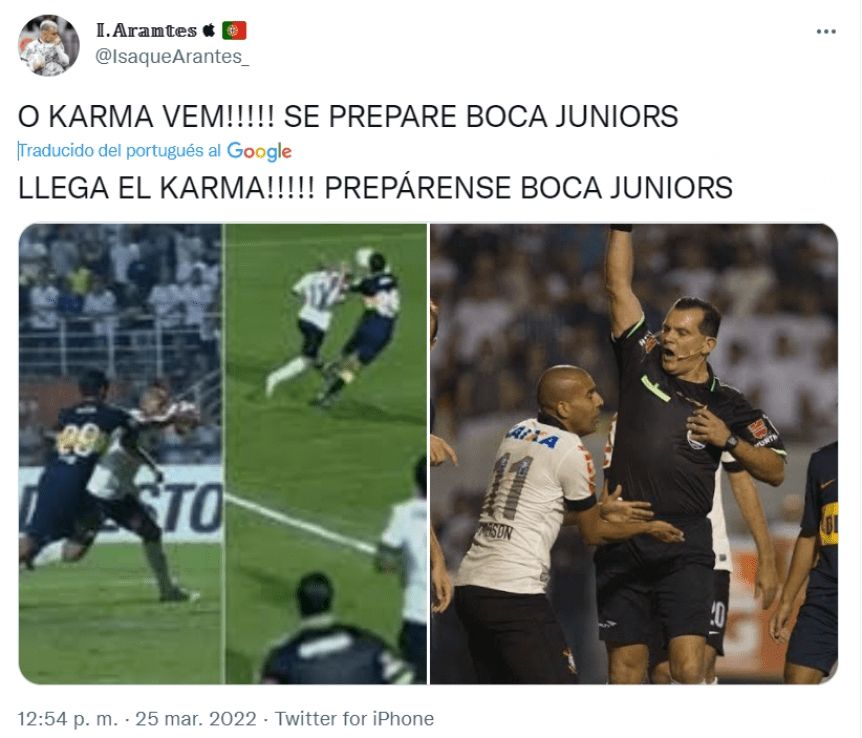
Task: Open the round profile avatar photo
Action: [x=49, y=45]
